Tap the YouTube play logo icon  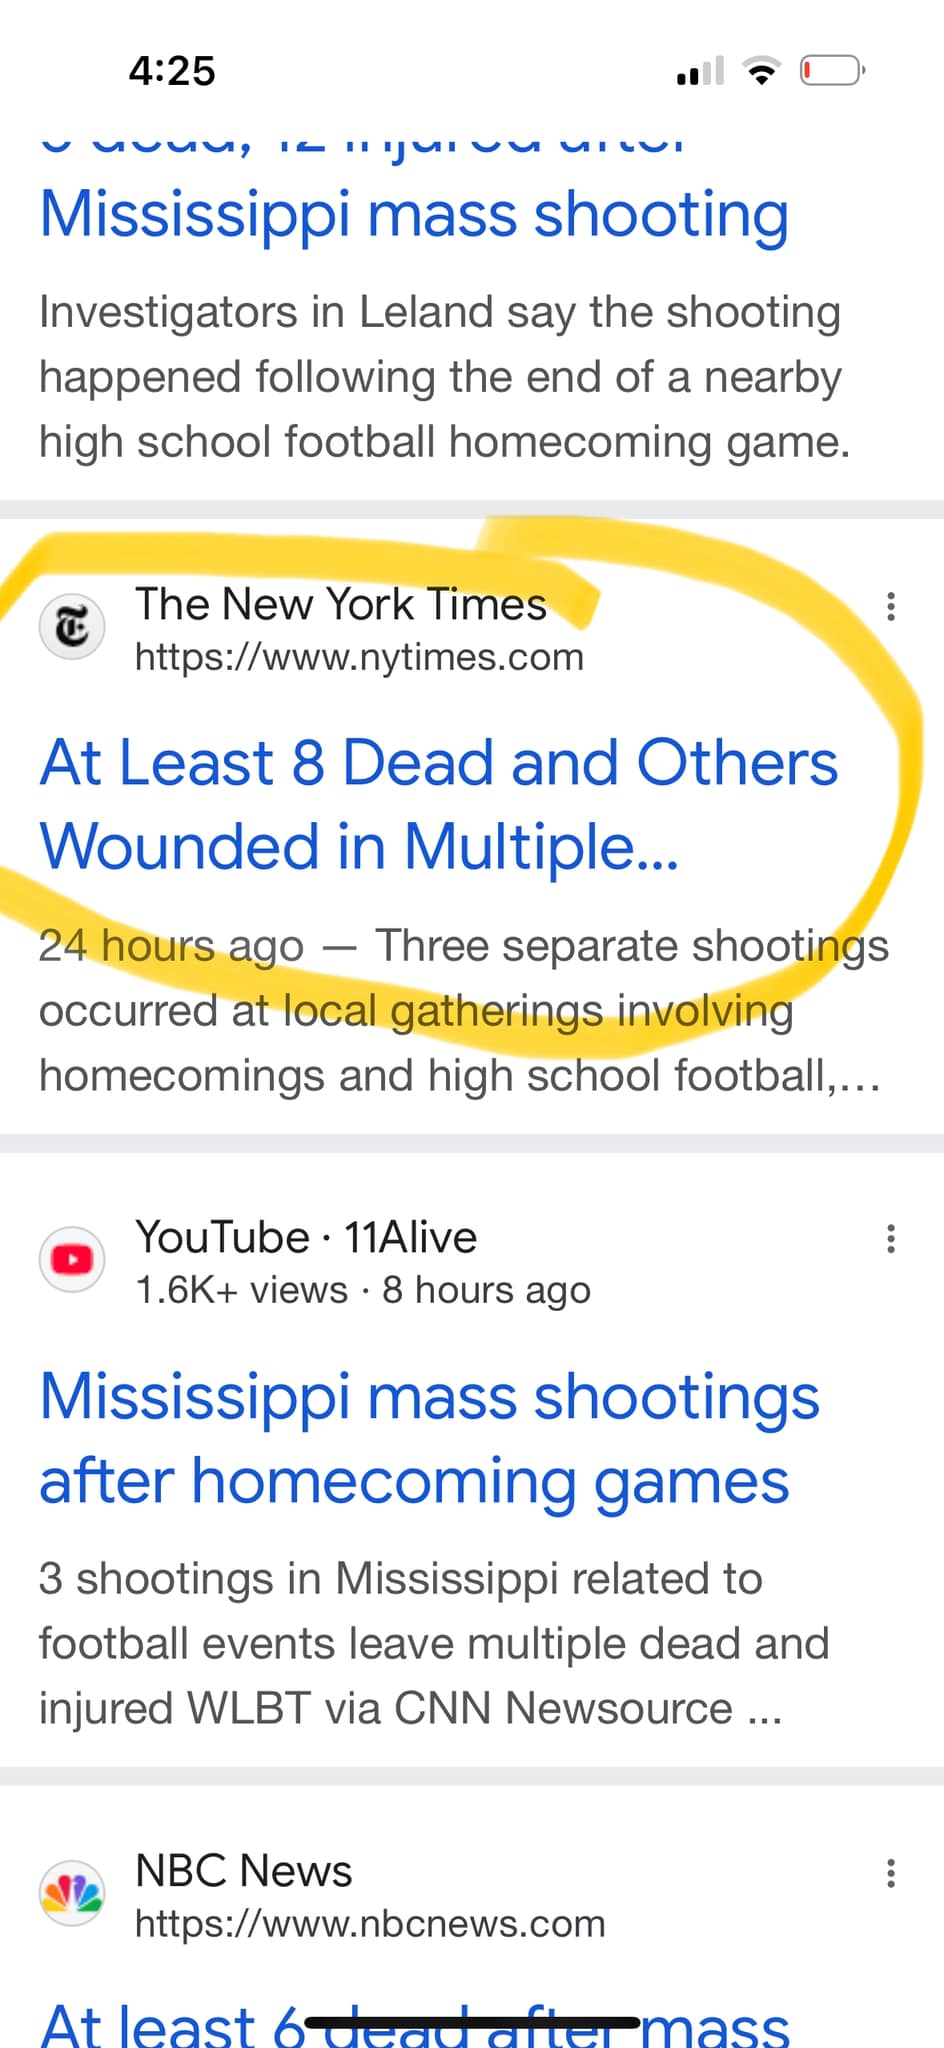(71, 1260)
